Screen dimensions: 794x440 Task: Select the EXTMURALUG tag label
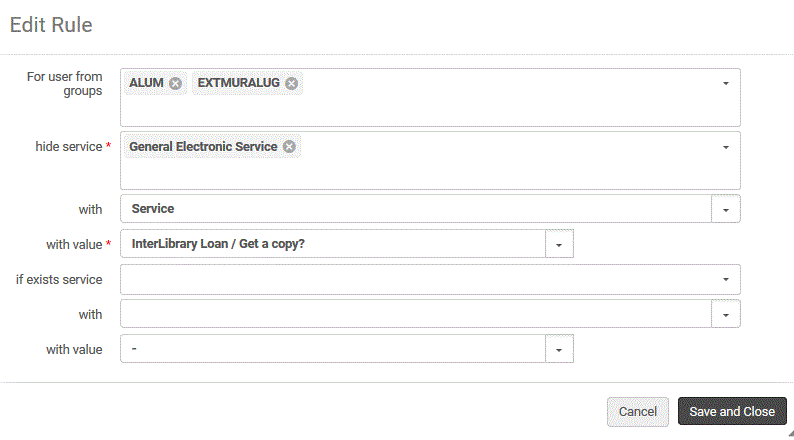[x=238, y=83]
